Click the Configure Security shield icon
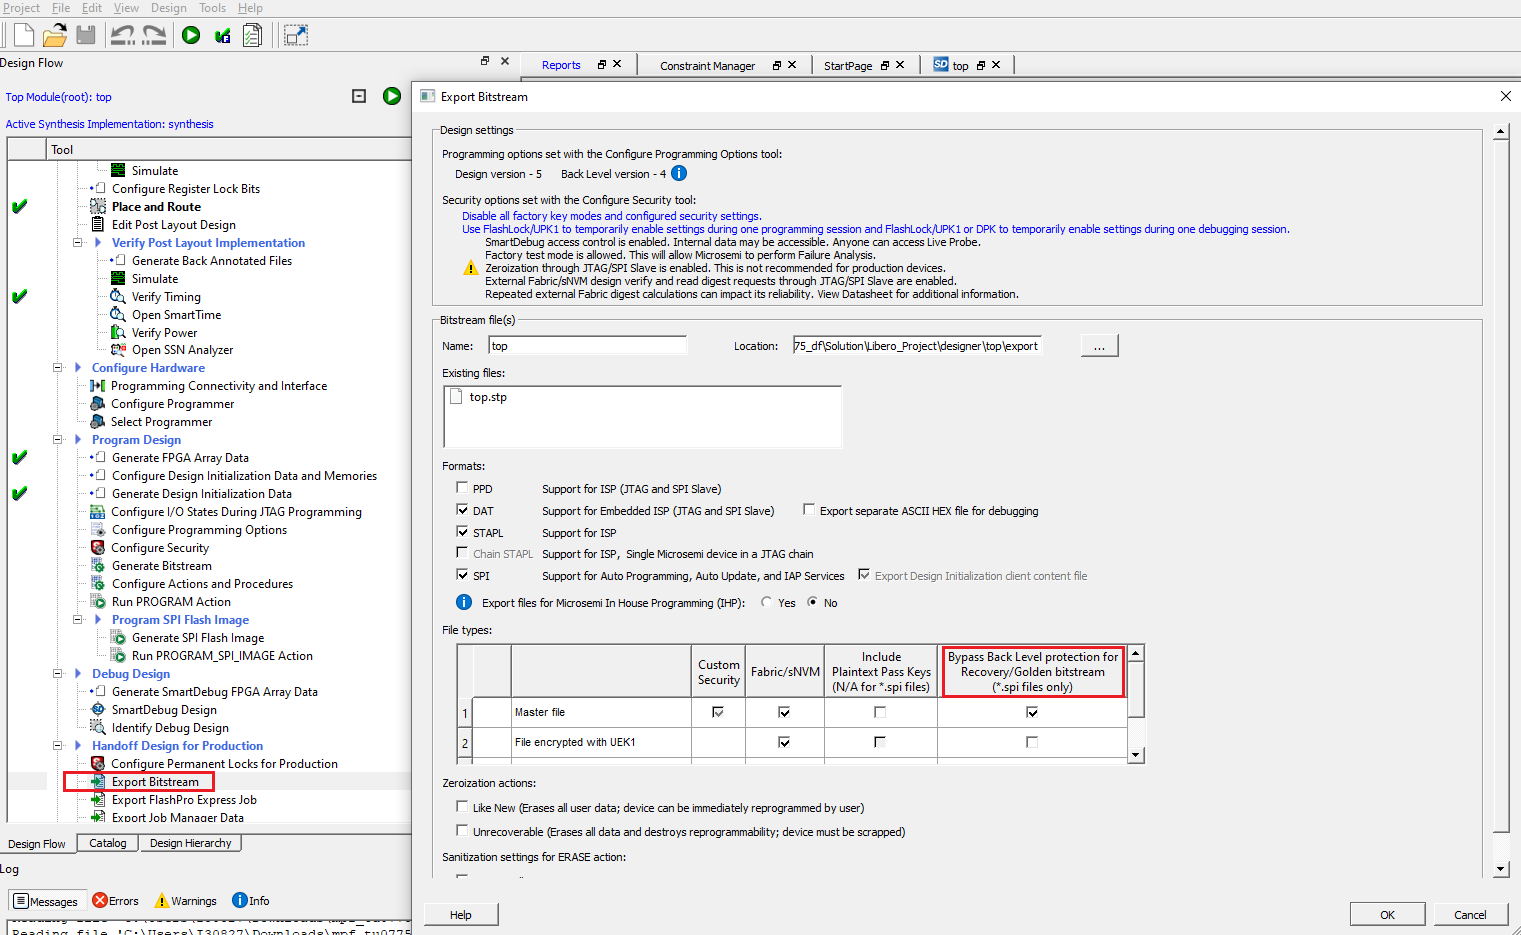Screen dimensions: 1521x935 pyautogui.click(x=98, y=548)
